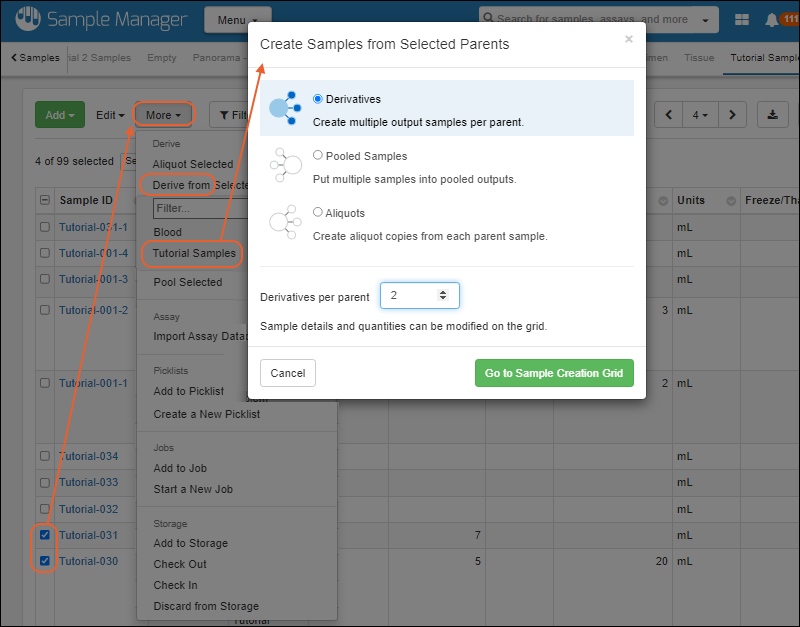This screenshot has width=800, height=627.
Task: Choose Add to Picklist menu item
Action: tap(188, 391)
